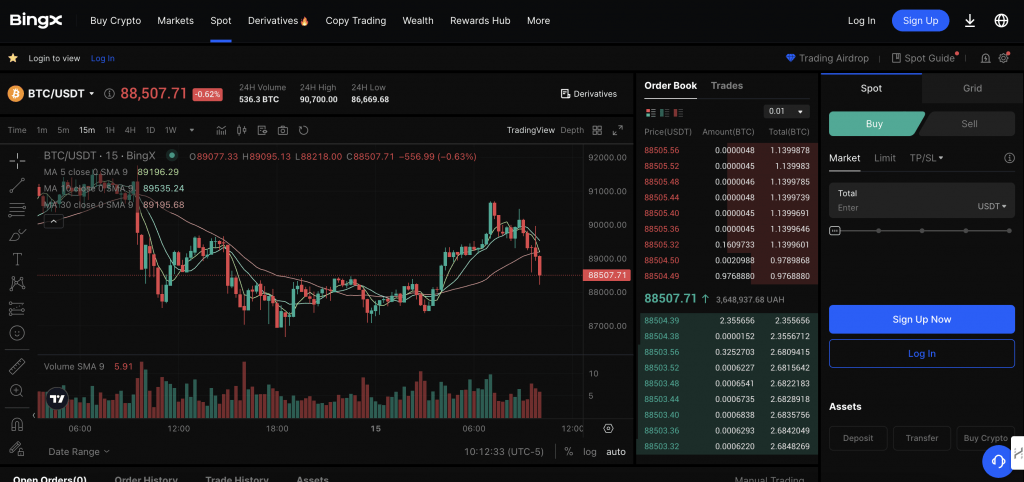Screen dimensions: 1024x482
Task: Open the horizontal lines and Fibonacci tool group
Action: click(18, 210)
